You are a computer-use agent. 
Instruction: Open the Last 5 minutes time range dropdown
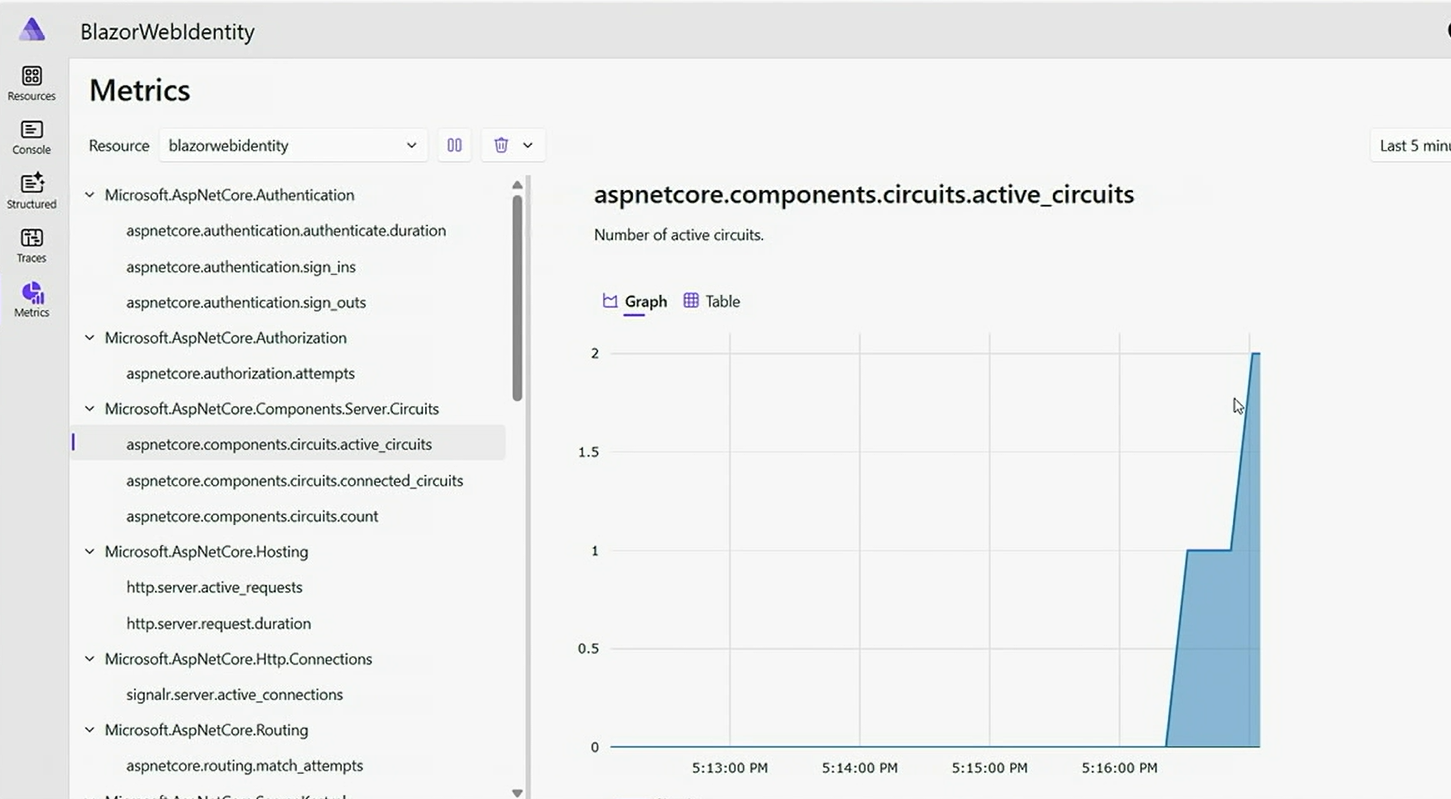(x=1412, y=145)
